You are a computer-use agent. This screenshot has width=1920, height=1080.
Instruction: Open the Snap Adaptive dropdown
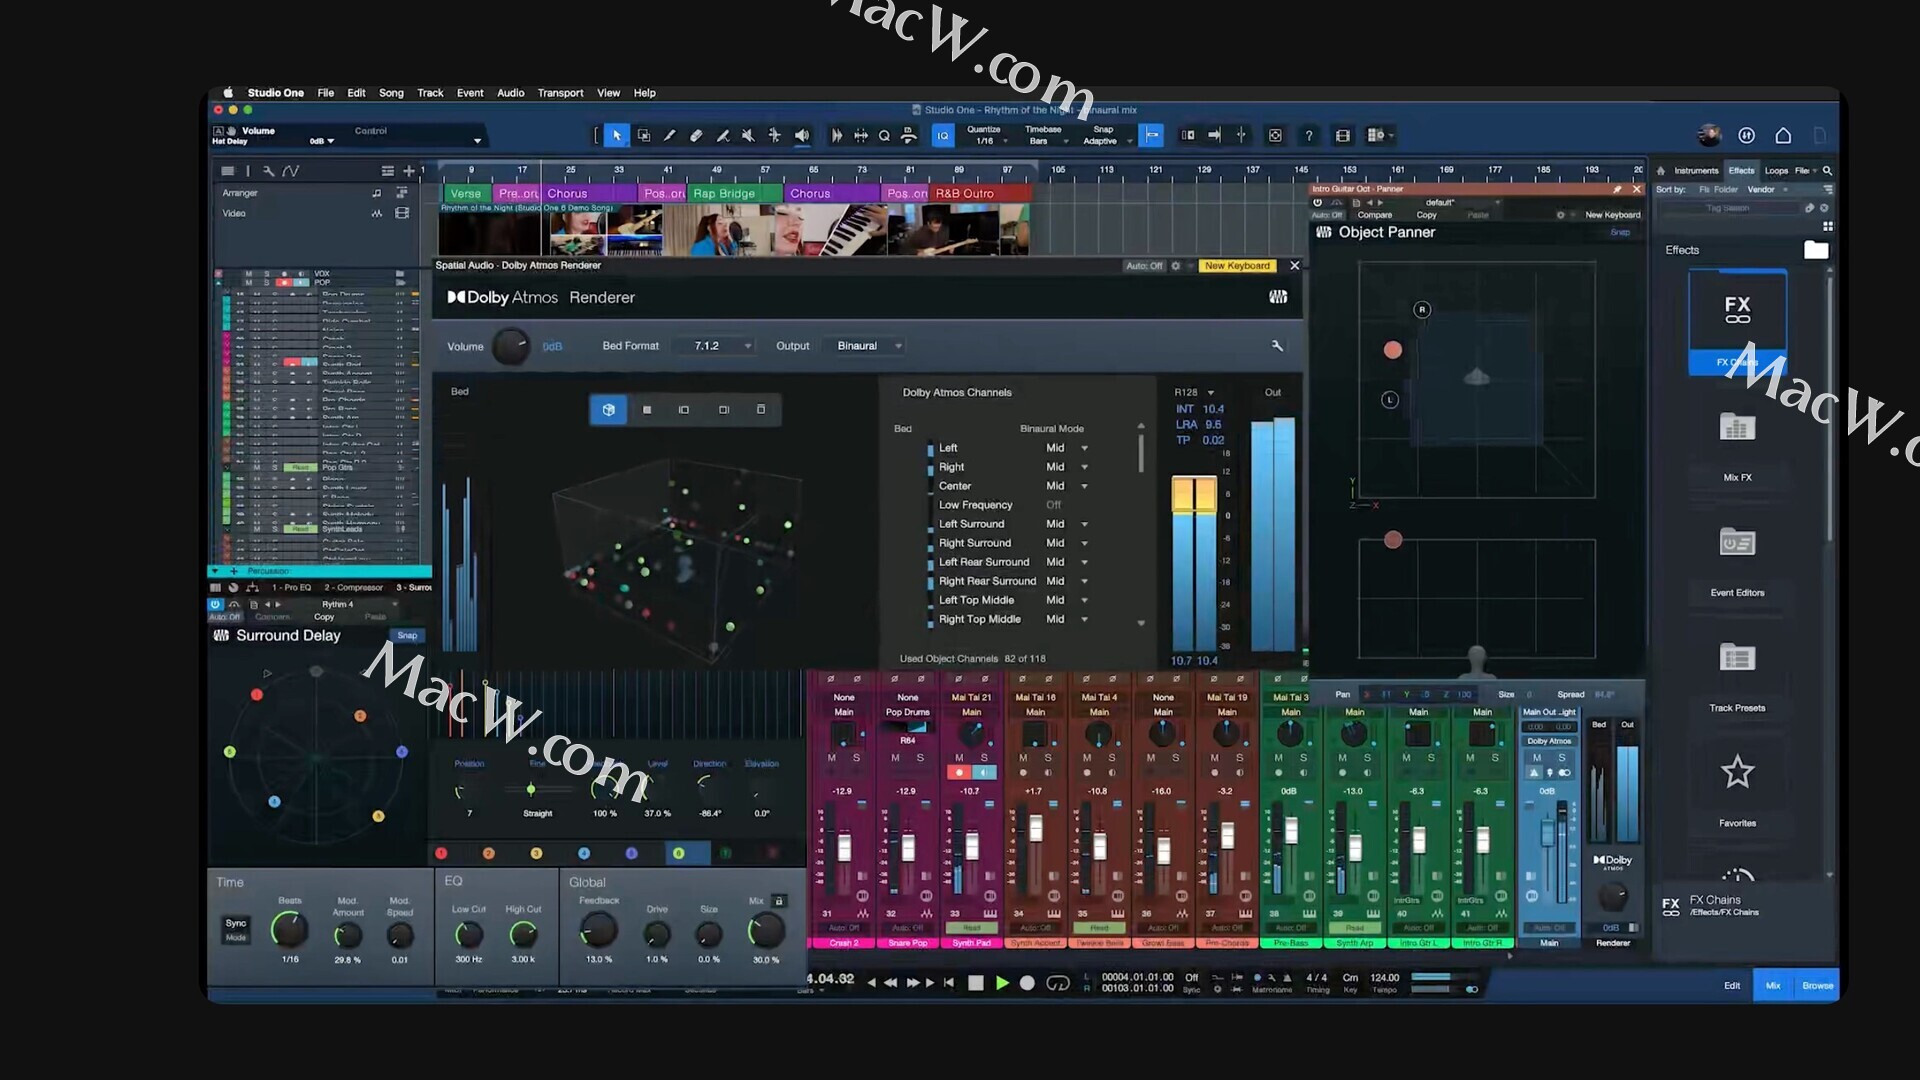(1104, 135)
